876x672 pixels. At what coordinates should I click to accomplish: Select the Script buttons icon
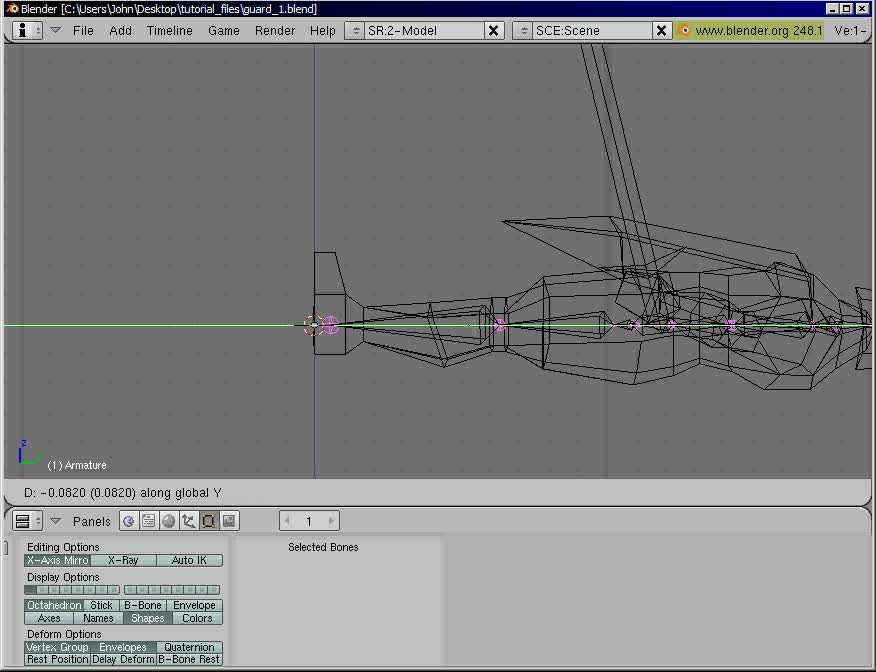[x=148, y=520]
